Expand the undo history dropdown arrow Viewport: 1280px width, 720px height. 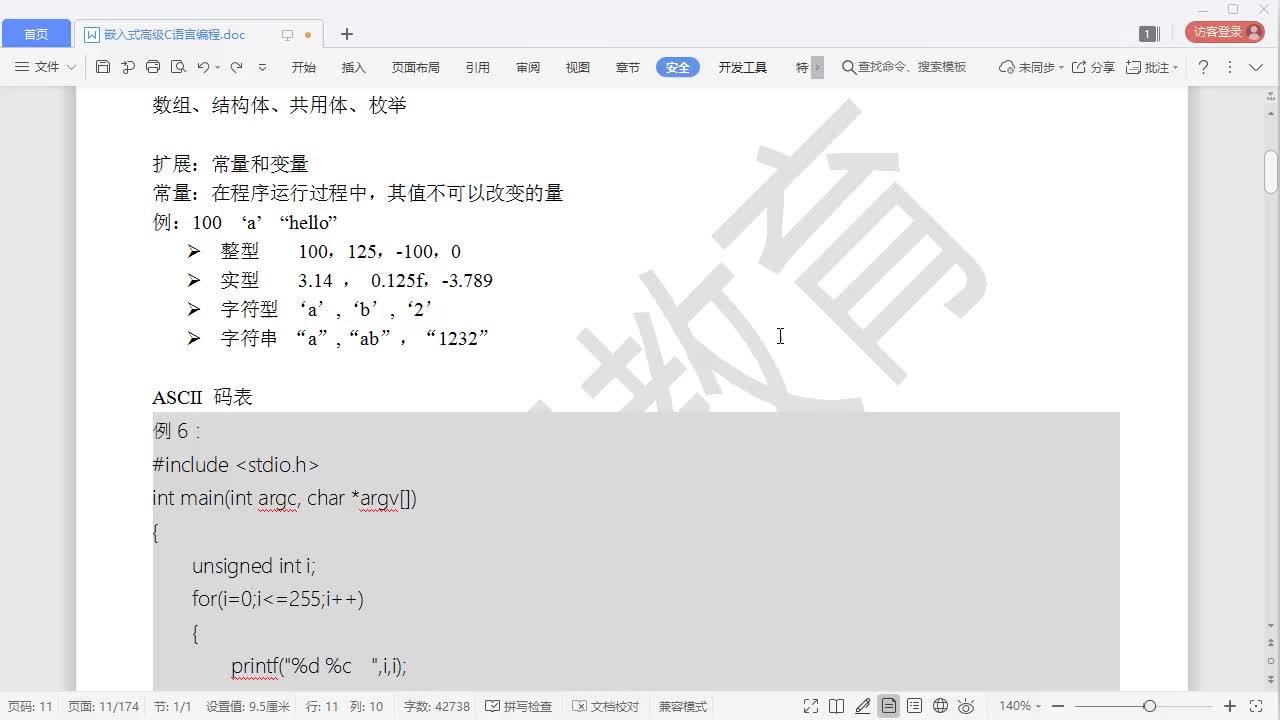point(217,68)
